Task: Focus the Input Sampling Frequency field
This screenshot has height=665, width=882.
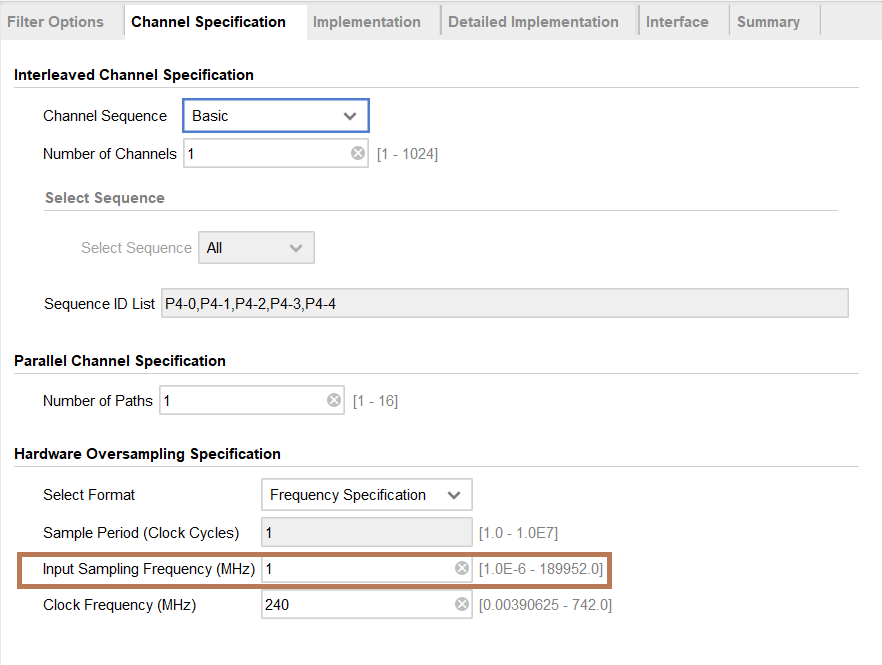Action: pos(355,568)
